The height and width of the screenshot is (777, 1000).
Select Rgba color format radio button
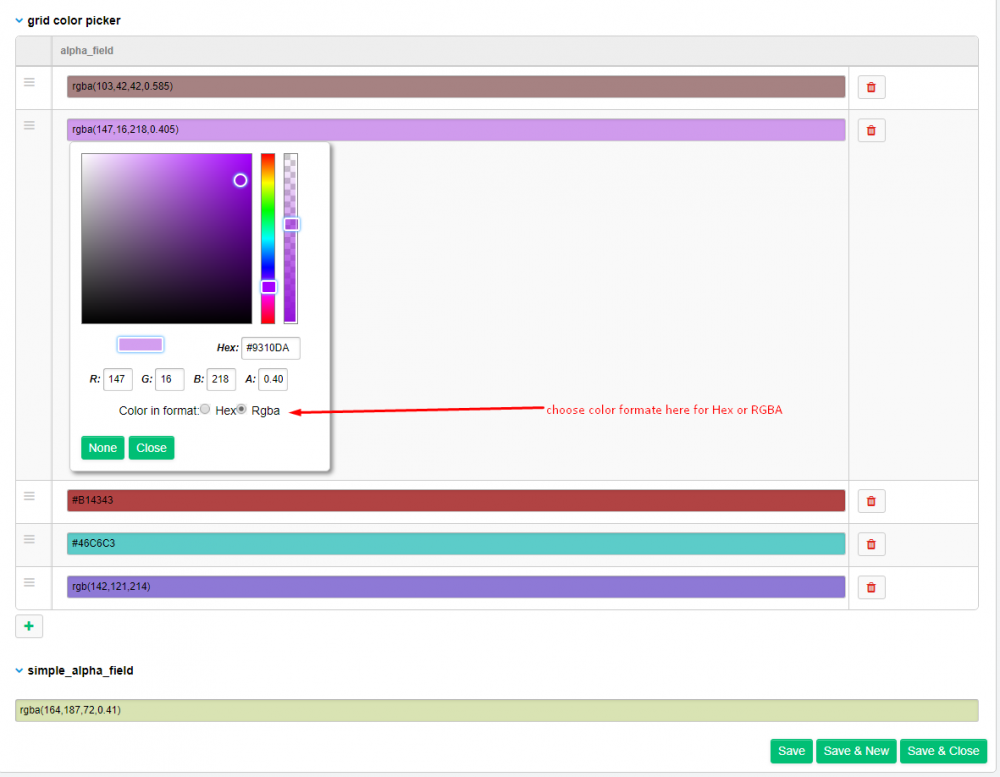pyautogui.click(x=241, y=410)
